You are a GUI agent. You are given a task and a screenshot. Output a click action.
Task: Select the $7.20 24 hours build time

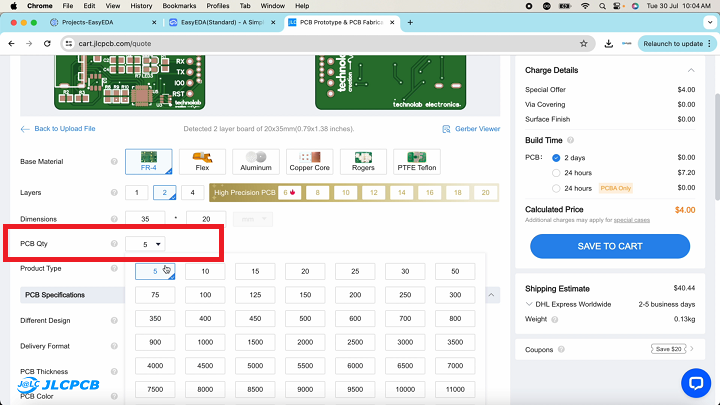click(x=556, y=173)
